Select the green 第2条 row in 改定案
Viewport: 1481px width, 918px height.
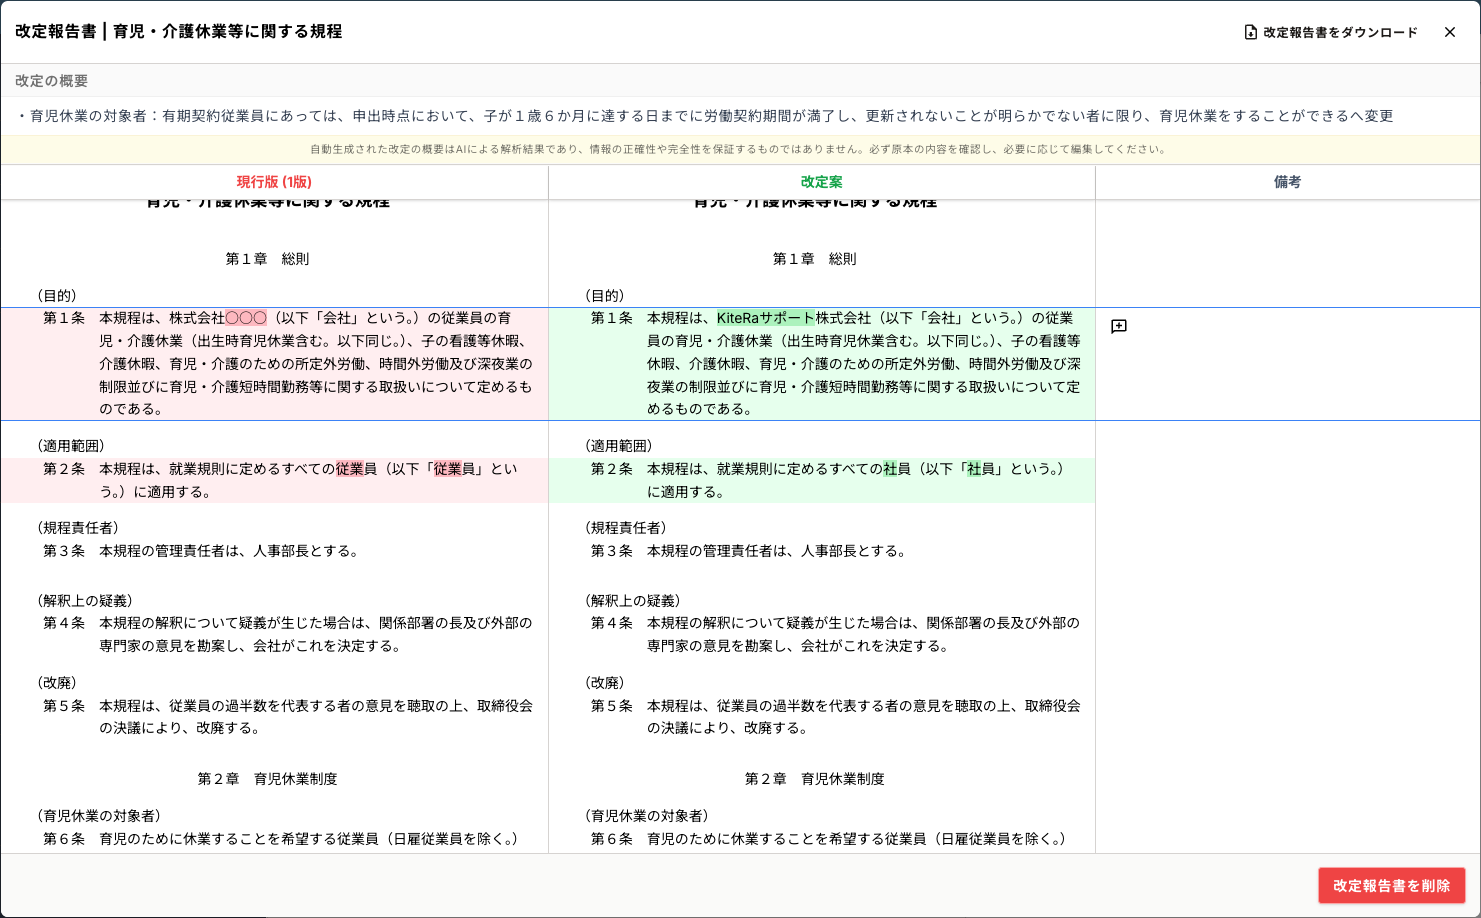[x=821, y=480]
